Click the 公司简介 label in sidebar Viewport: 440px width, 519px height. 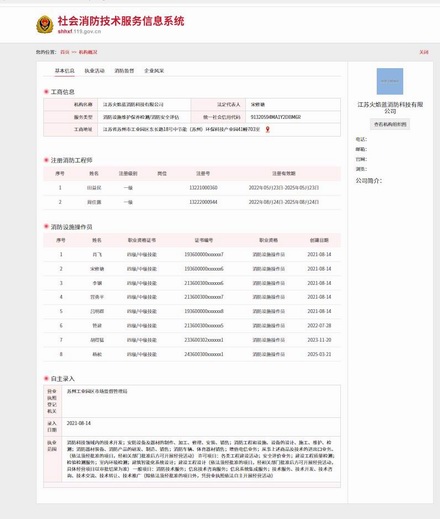369,181
